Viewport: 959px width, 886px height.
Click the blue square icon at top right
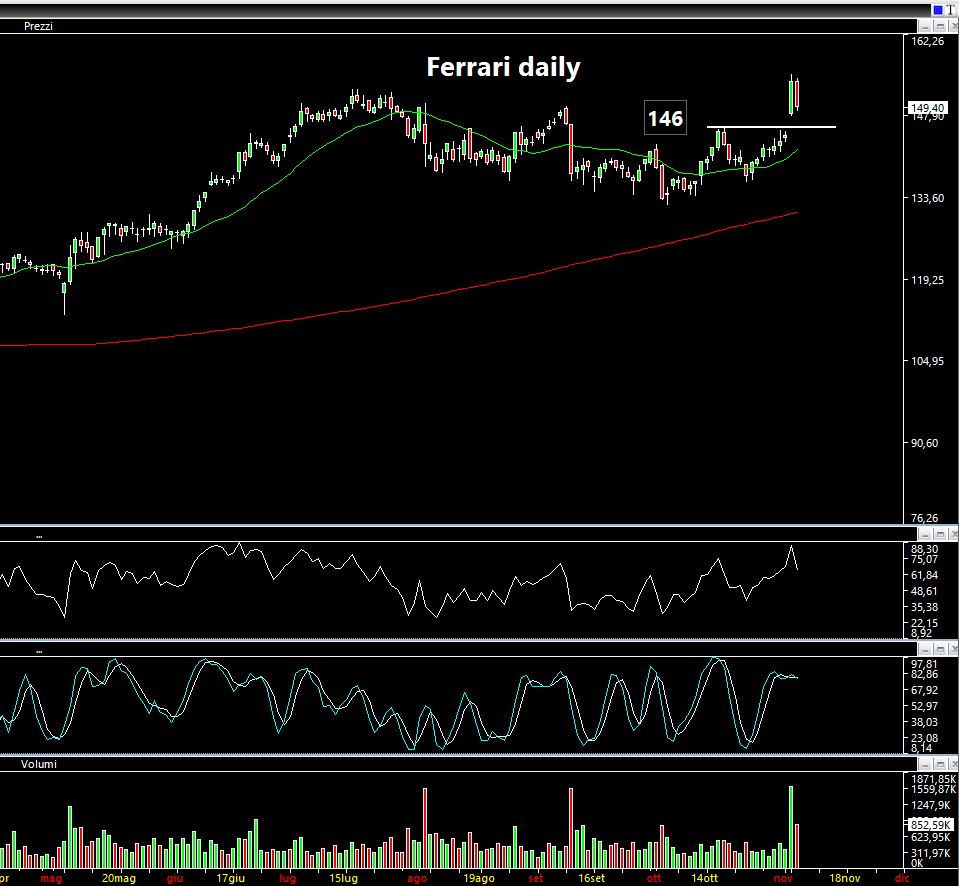tap(938, 10)
